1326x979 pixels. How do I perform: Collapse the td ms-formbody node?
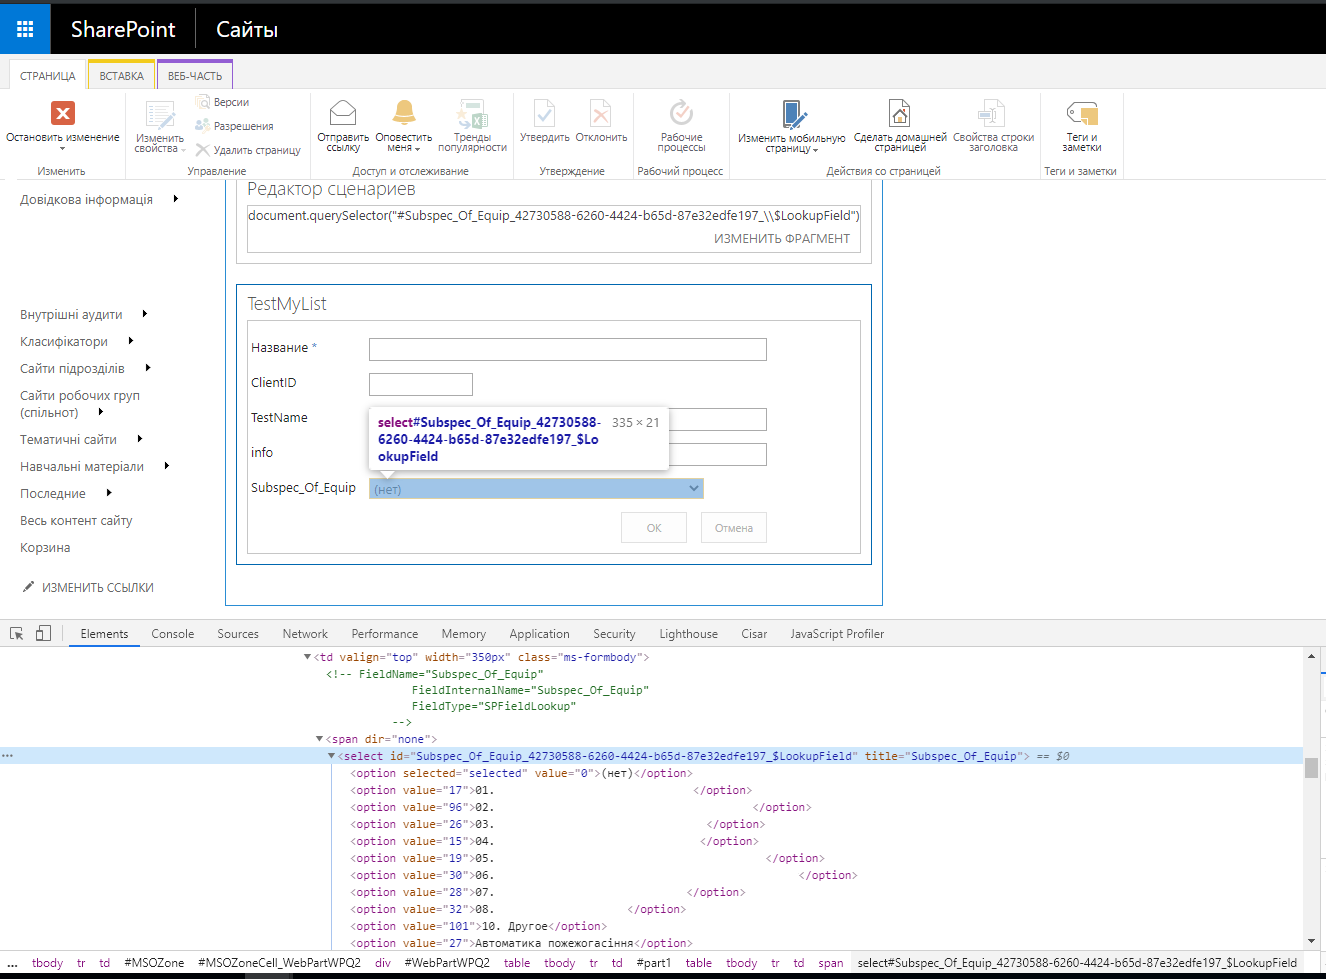[307, 657]
